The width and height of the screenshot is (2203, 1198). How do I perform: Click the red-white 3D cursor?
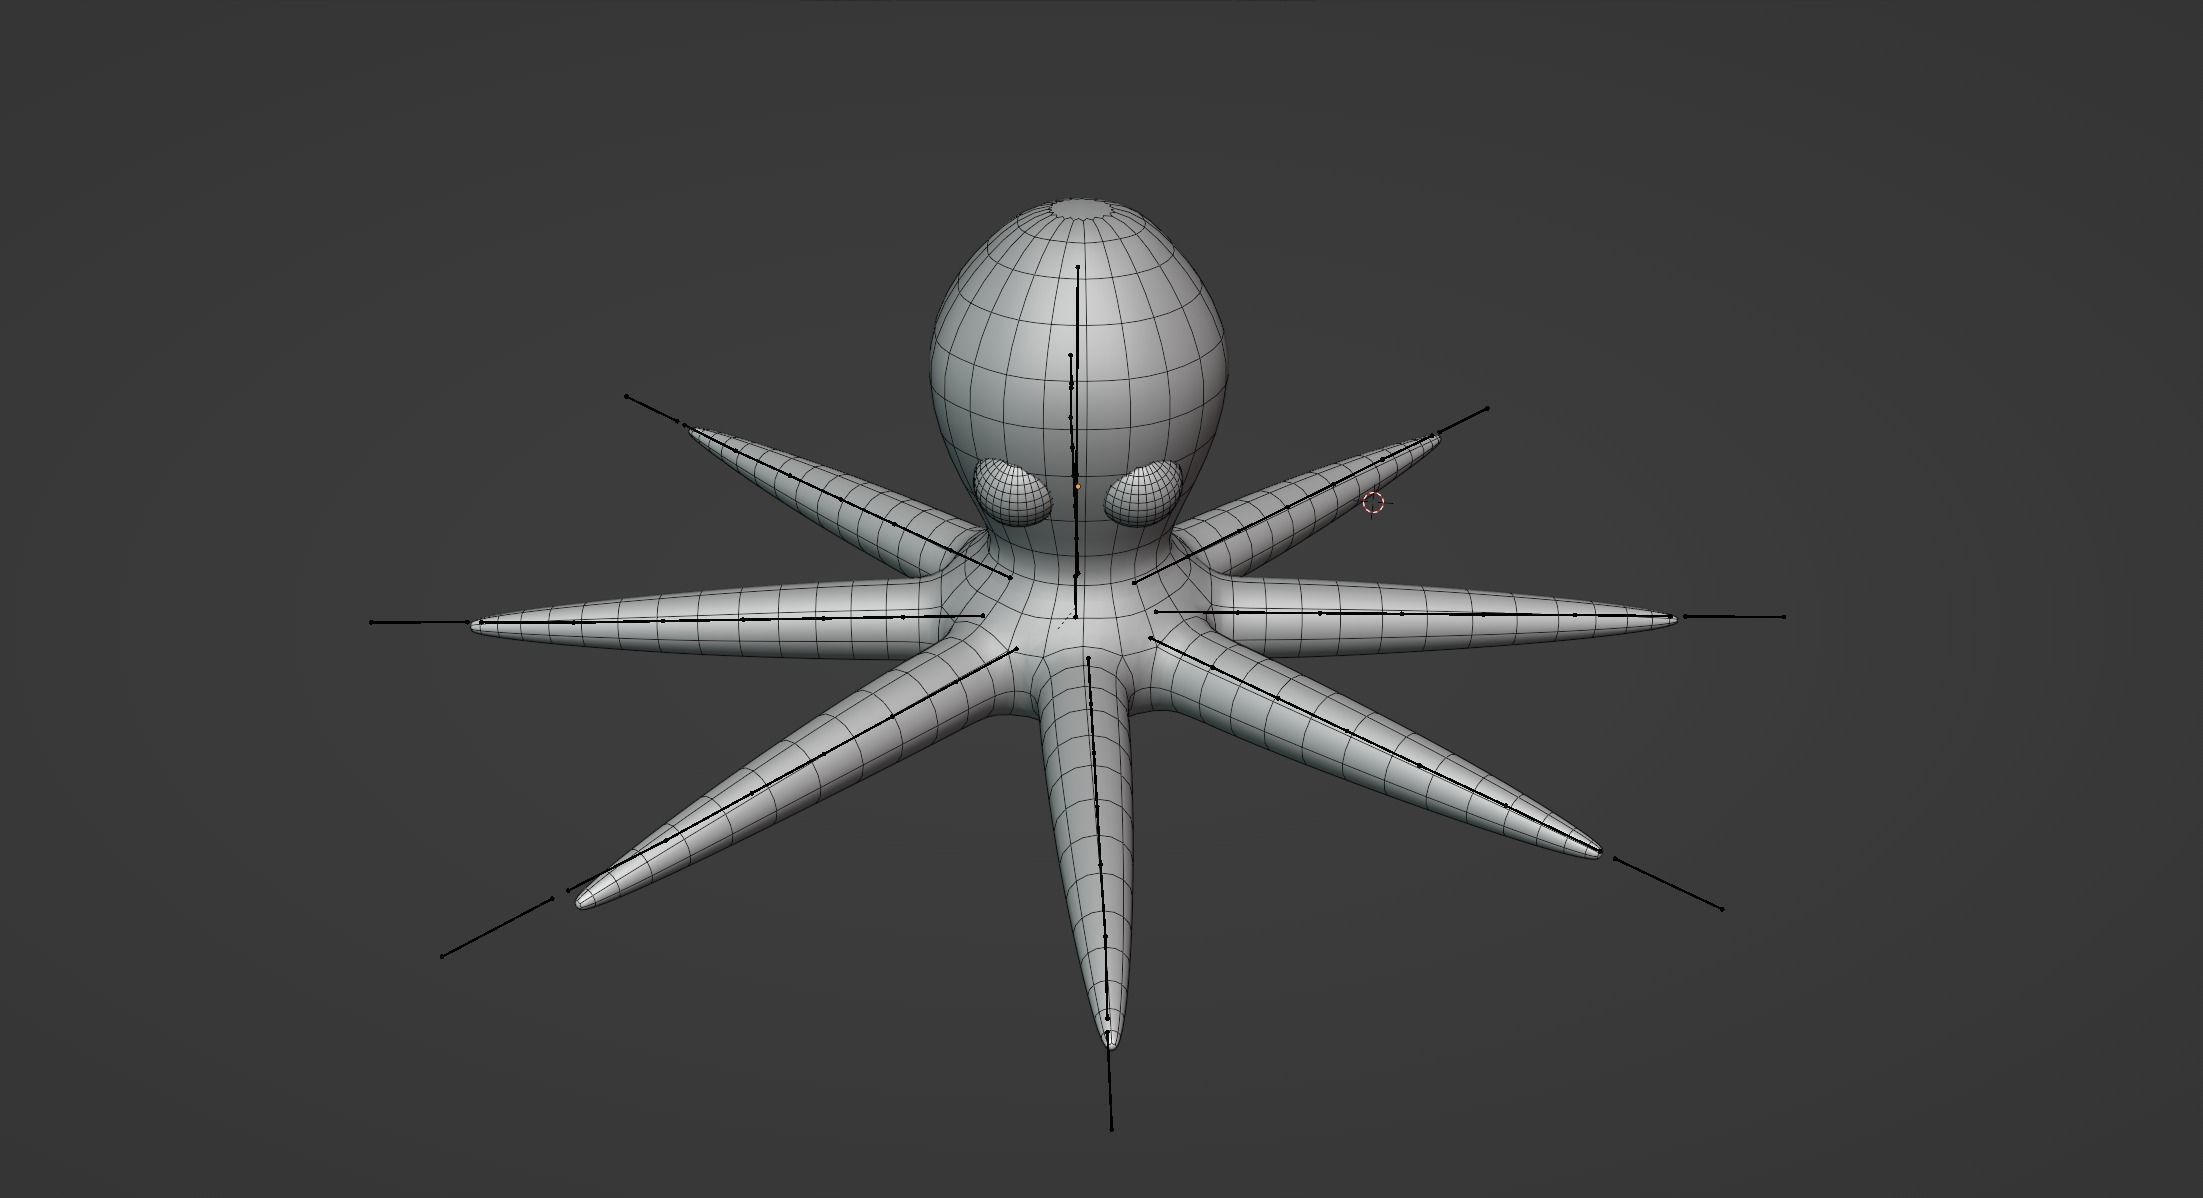click(1374, 503)
